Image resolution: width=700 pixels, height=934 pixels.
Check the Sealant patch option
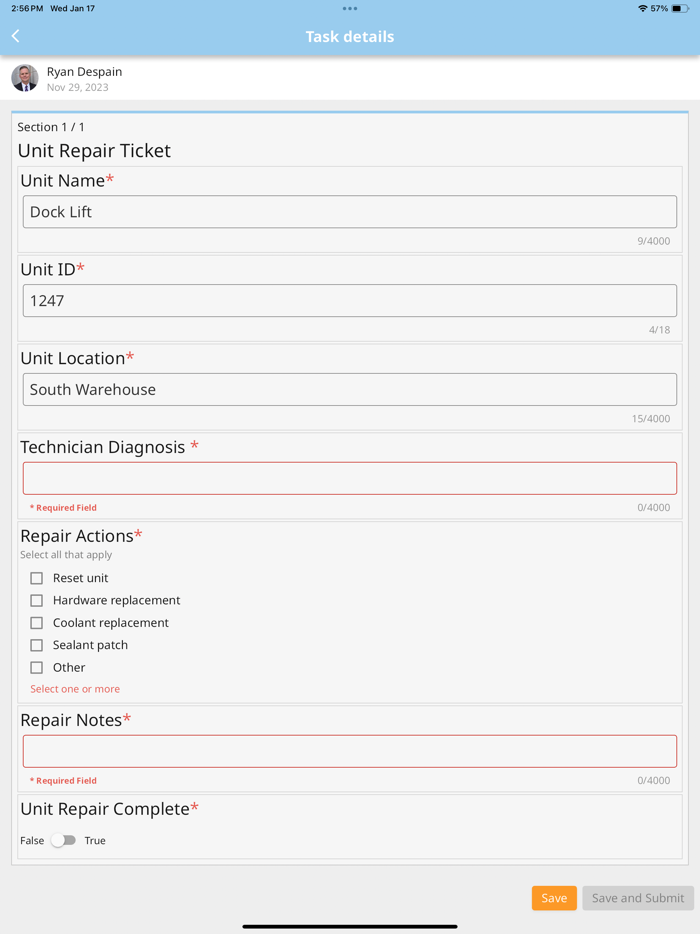tap(37, 645)
